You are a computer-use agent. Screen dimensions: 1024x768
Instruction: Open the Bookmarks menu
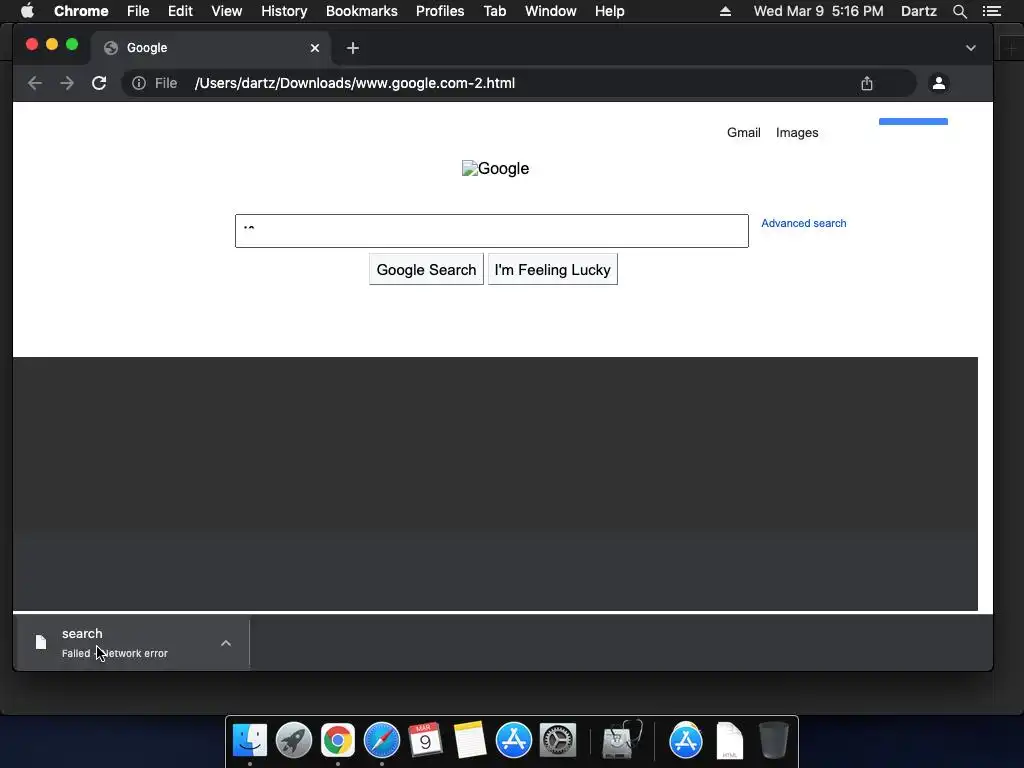tap(362, 11)
